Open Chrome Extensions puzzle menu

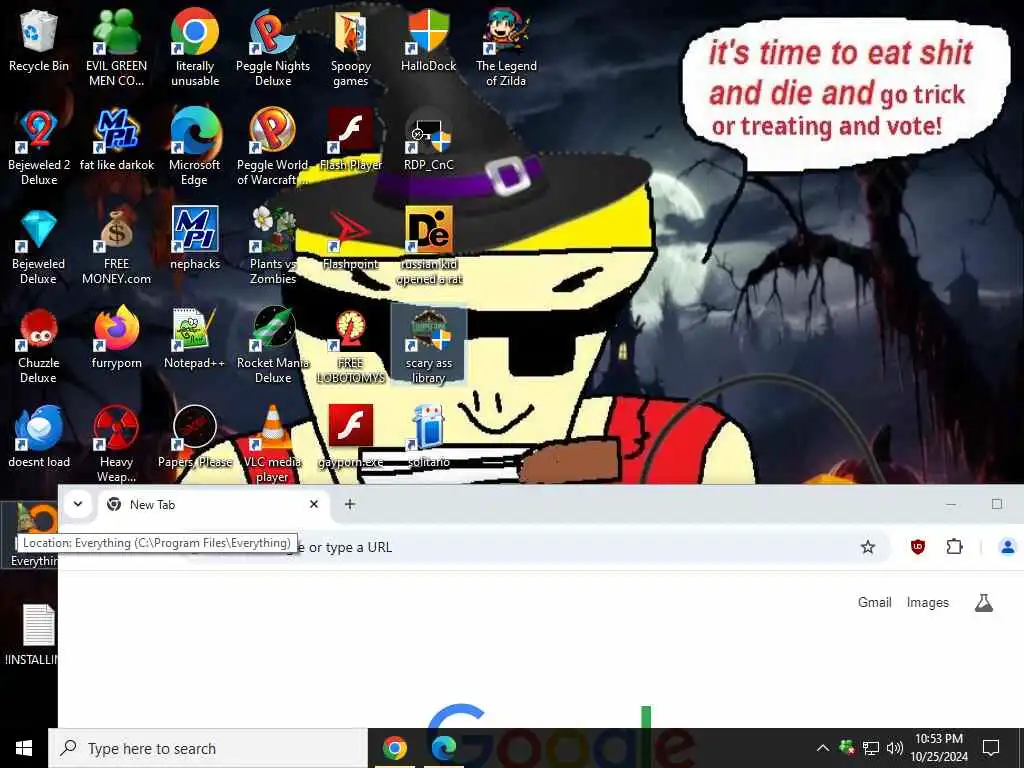coord(954,547)
